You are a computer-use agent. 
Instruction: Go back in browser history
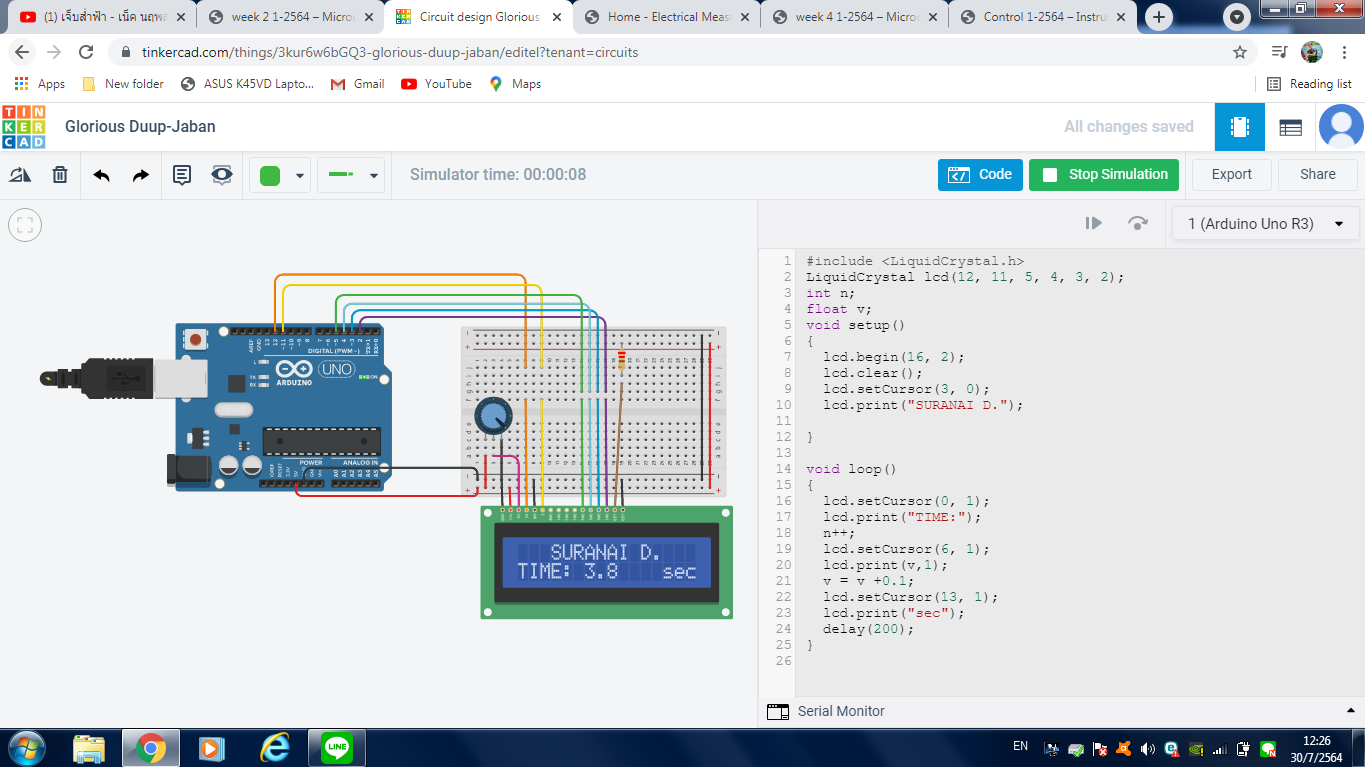point(22,52)
